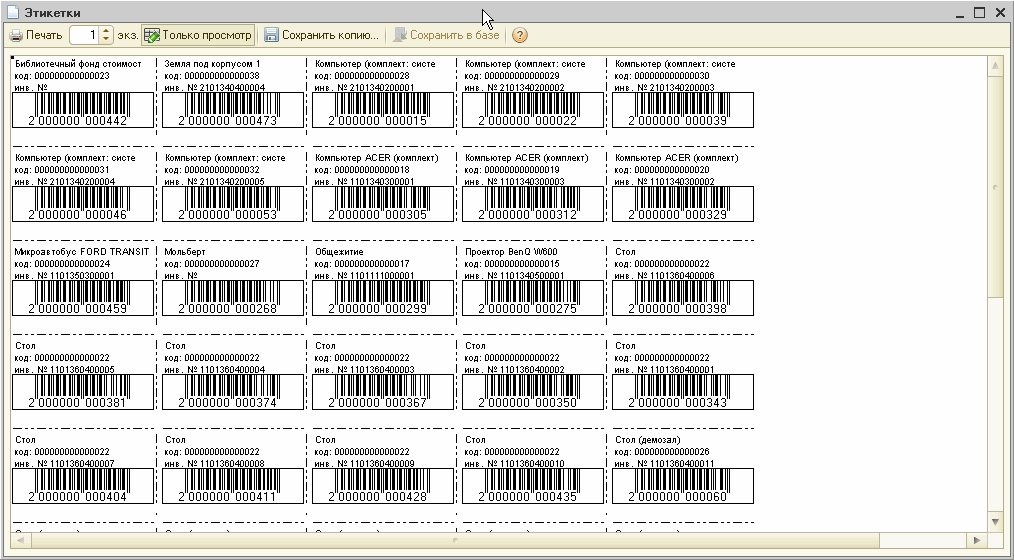
Task: Click label text Общежитие
Action: 339,252
